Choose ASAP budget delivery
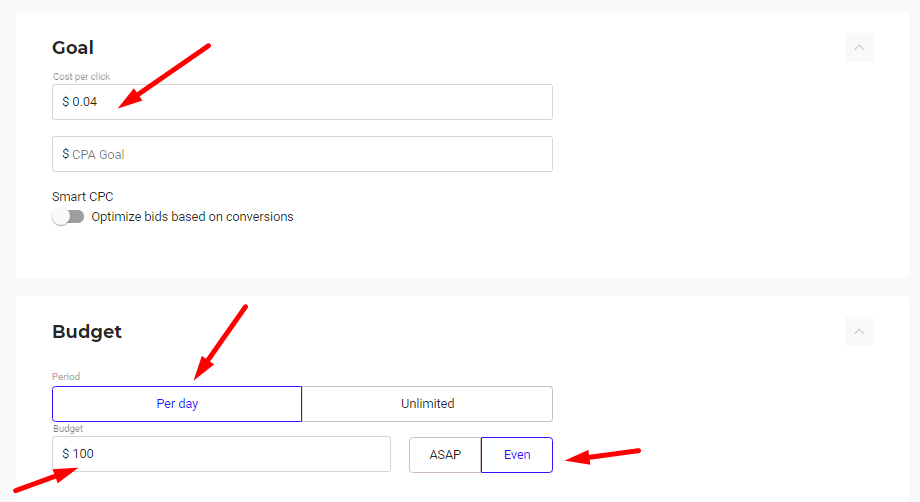920x502 pixels. click(445, 455)
